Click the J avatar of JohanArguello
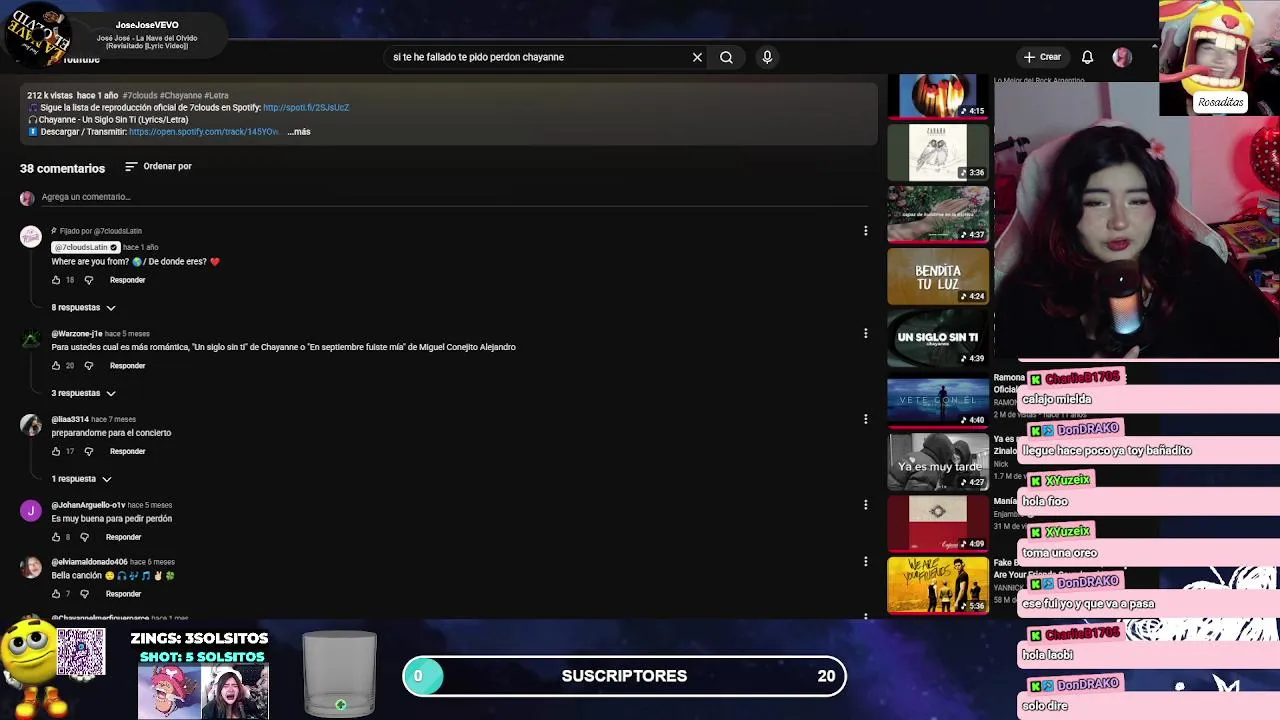 [31, 511]
